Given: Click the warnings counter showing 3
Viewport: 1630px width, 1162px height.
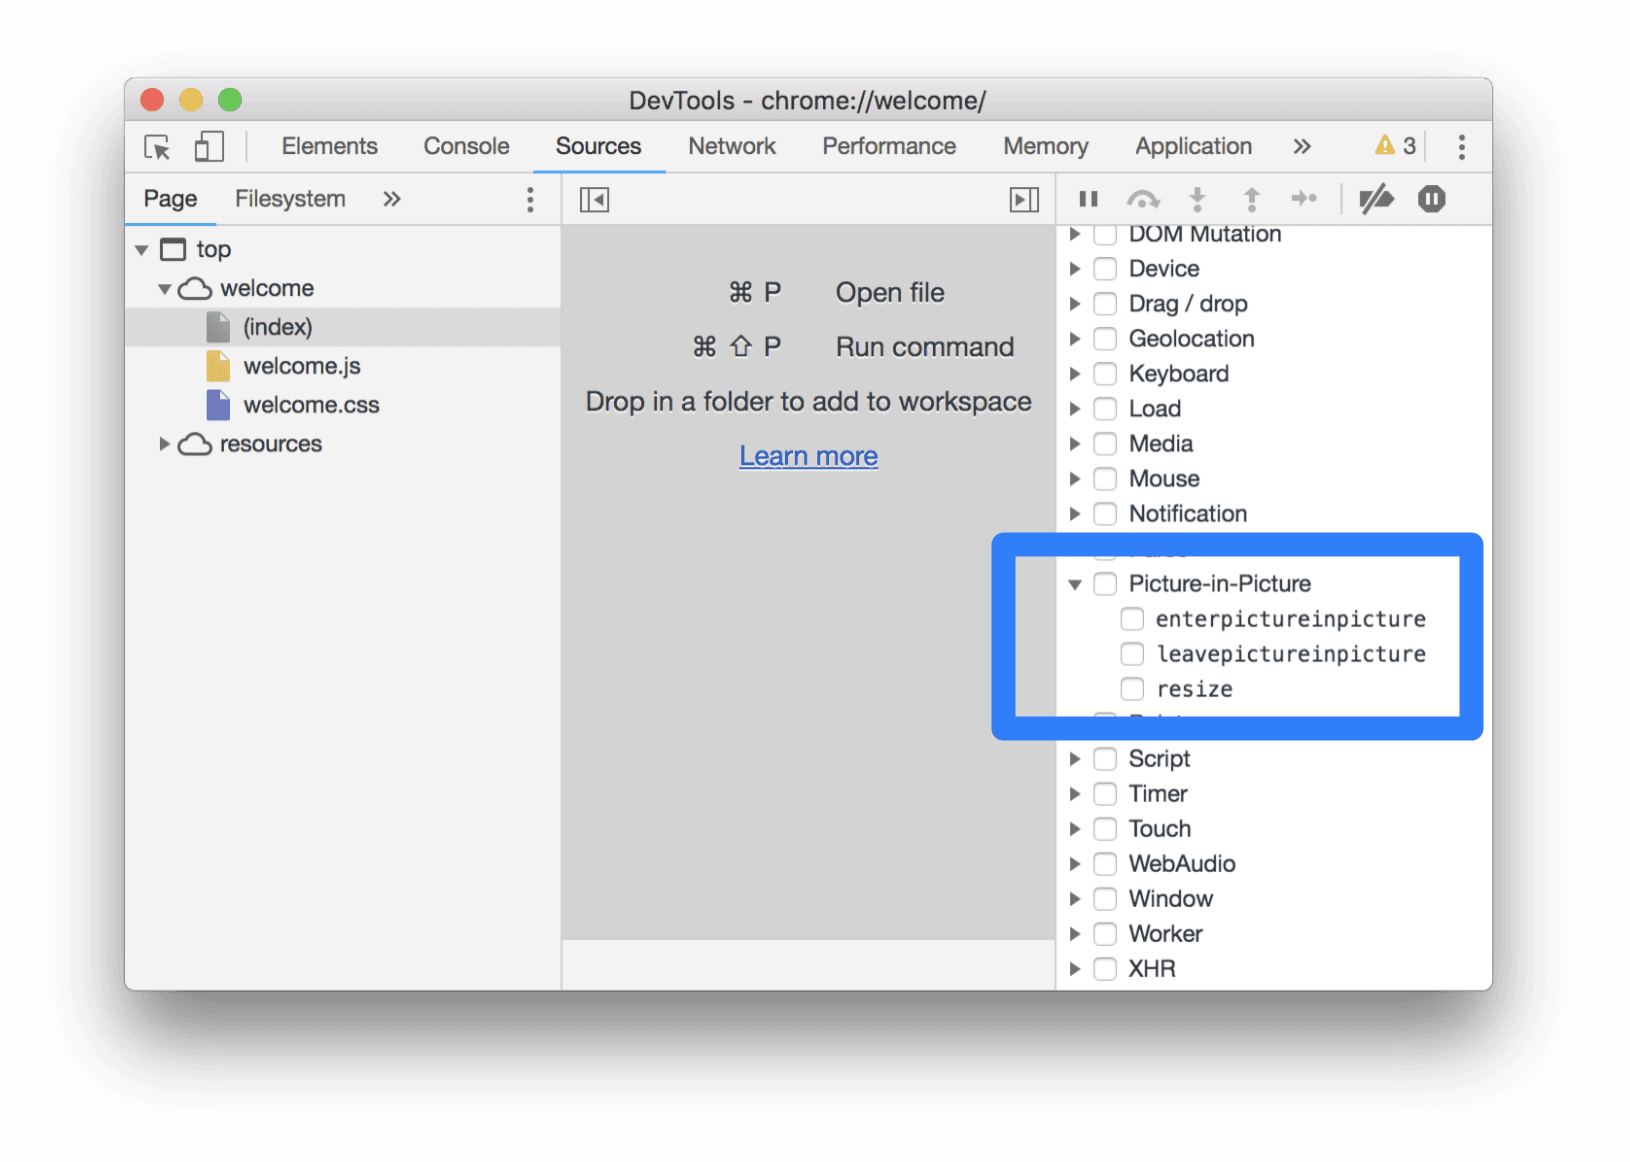Looking at the screenshot, I should tap(1396, 145).
